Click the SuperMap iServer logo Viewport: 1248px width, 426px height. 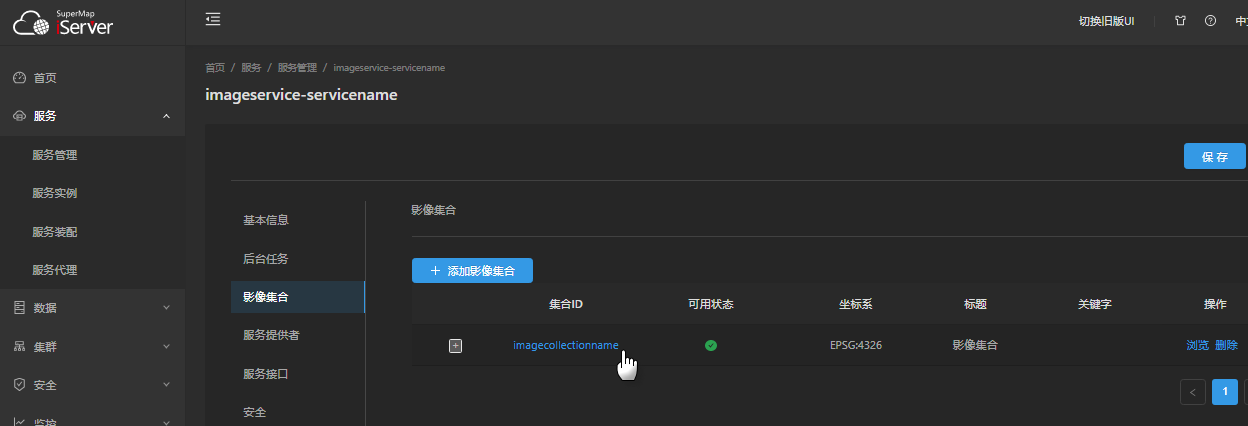[63, 22]
